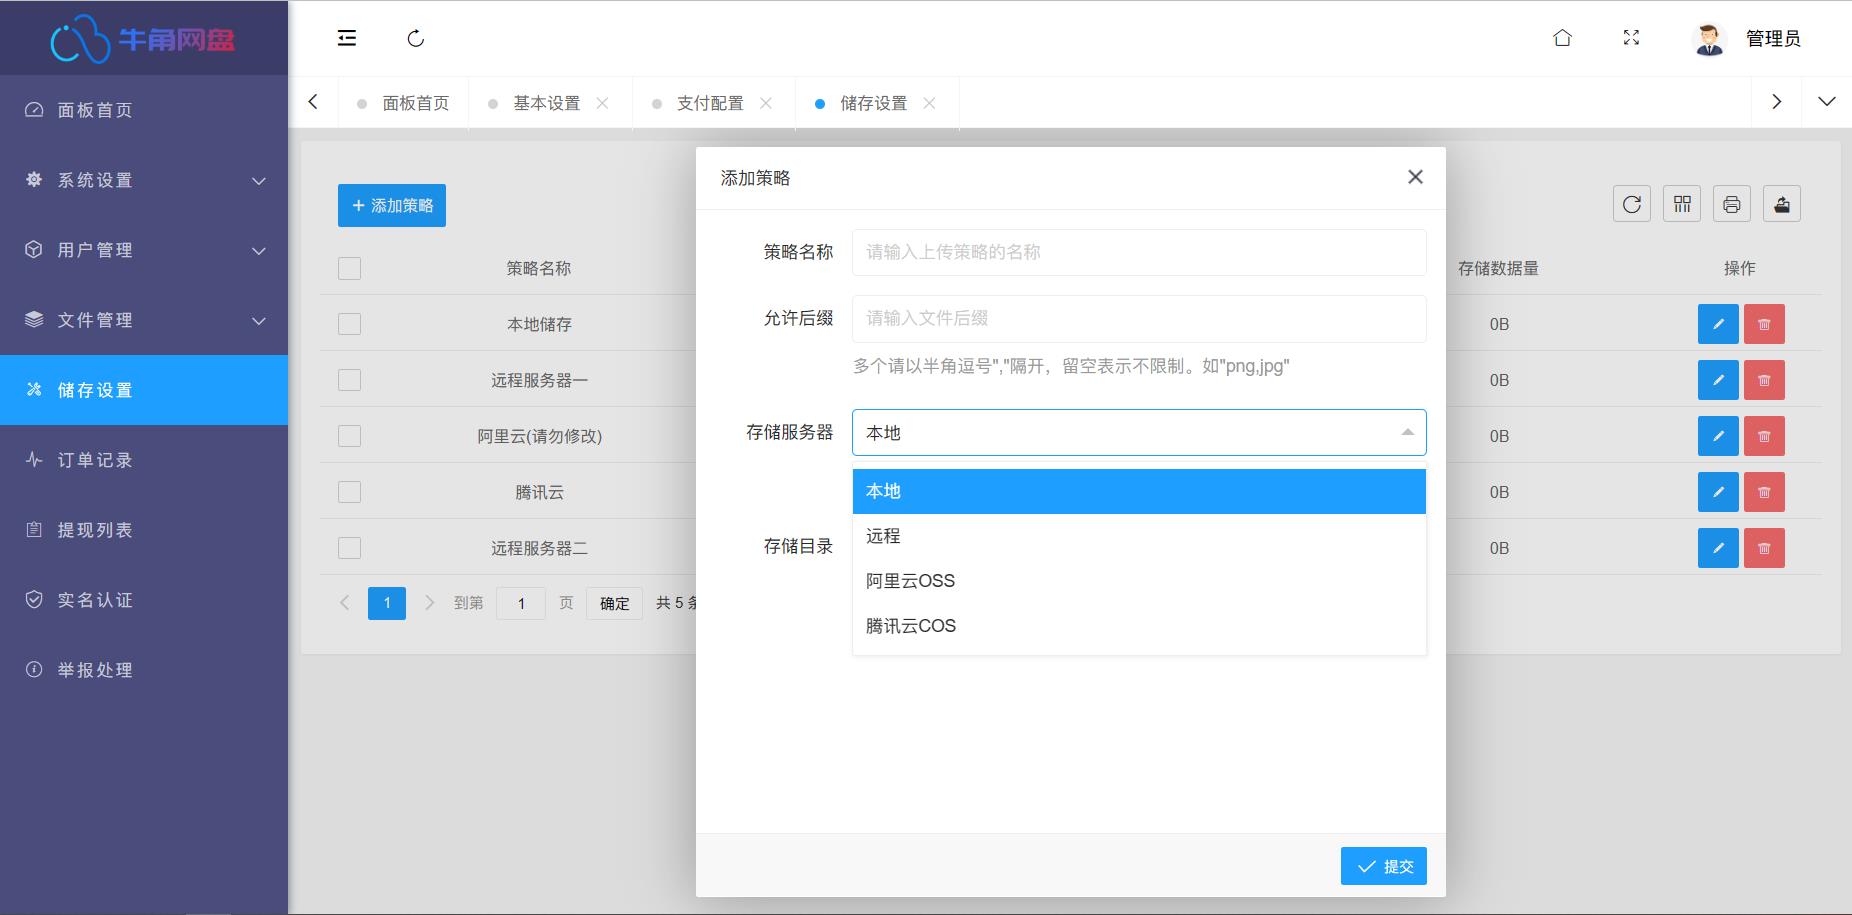
Task: Check the 腾讯云 row checkbox
Action: [349, 492]
